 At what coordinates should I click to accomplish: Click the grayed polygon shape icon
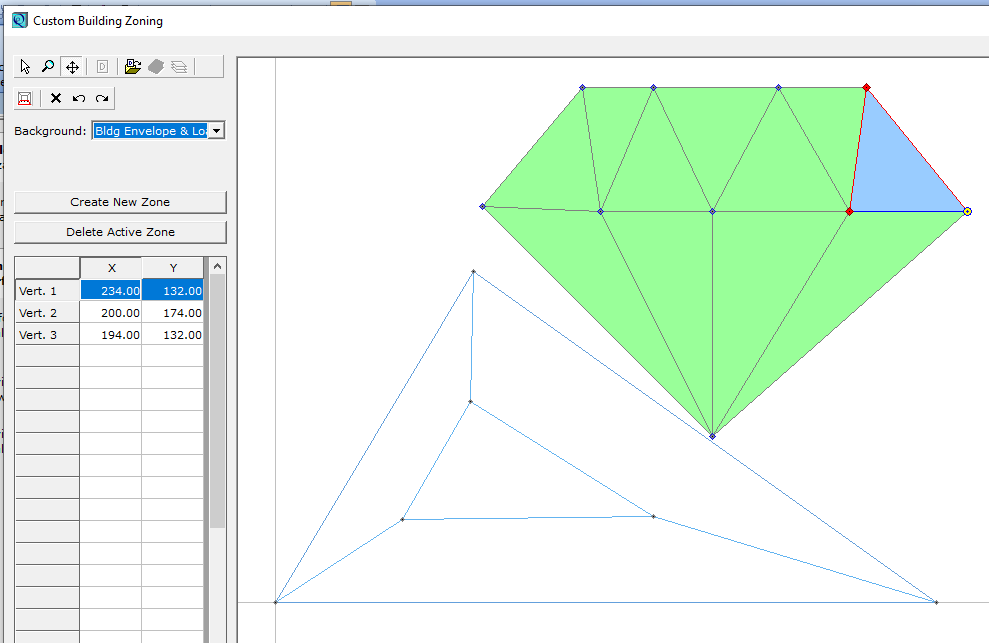pyautogui.click(x=156, y=66)
